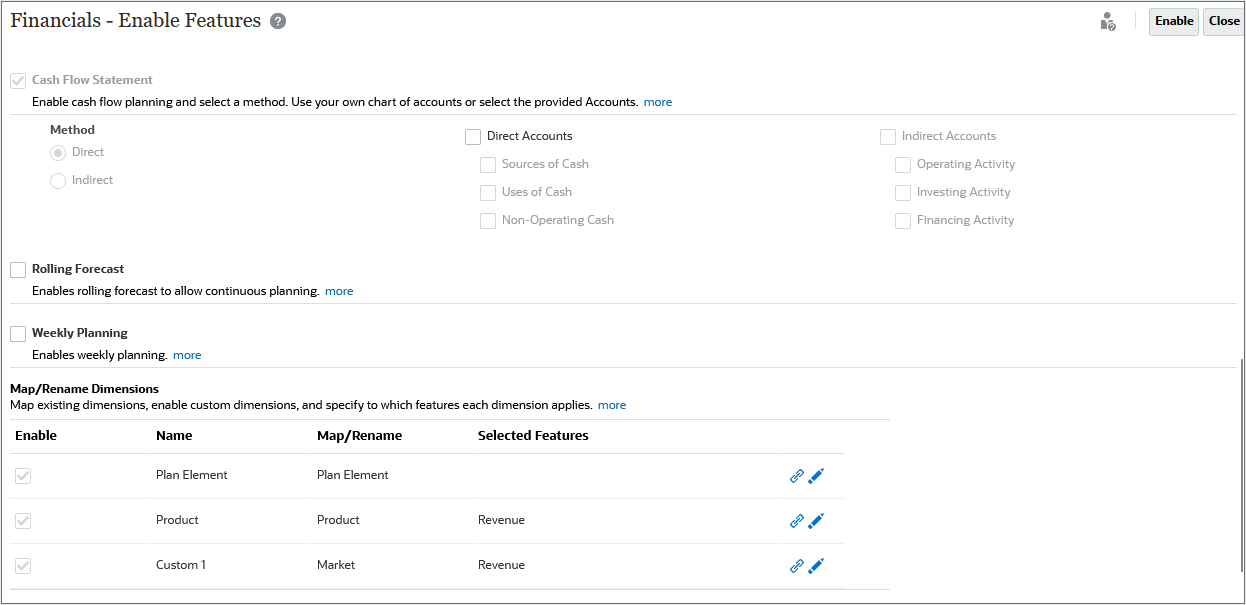Check the Indirect Accounts checkbox
Image resolution: width=1246 pixels, height=605 pixels.
[887, 136]
